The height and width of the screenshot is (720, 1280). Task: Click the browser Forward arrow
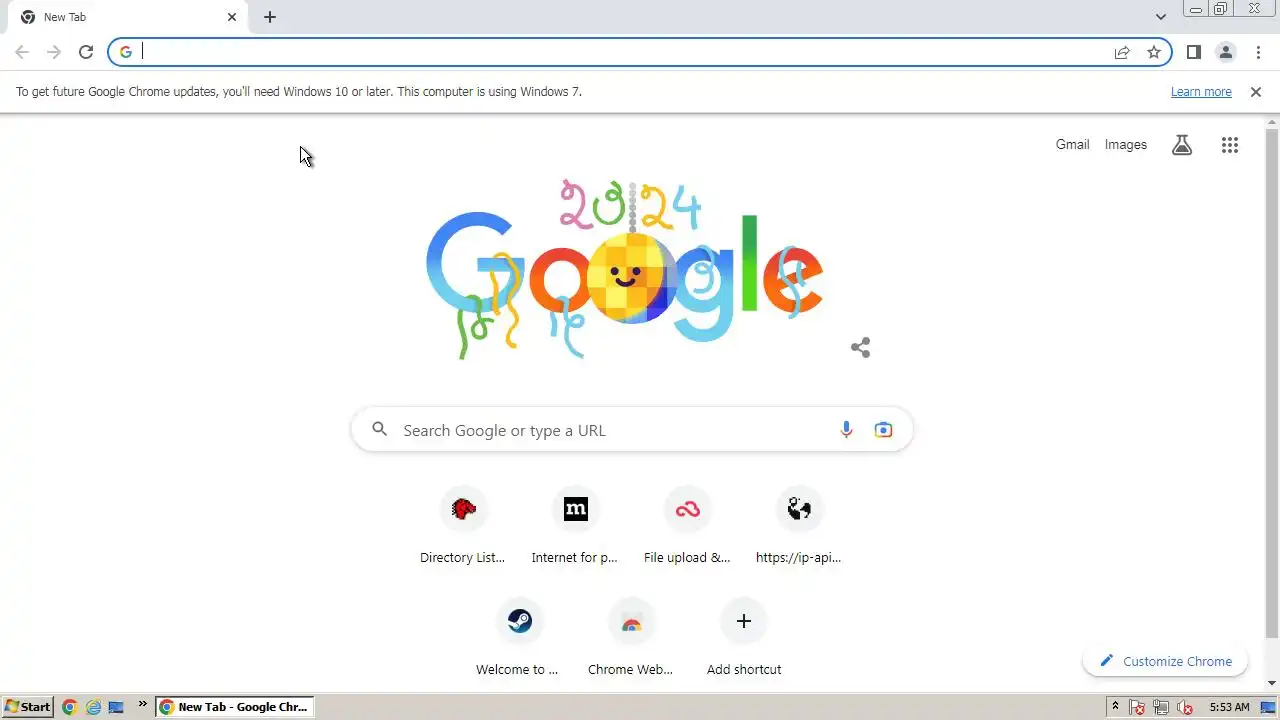[x=54, y=52]
